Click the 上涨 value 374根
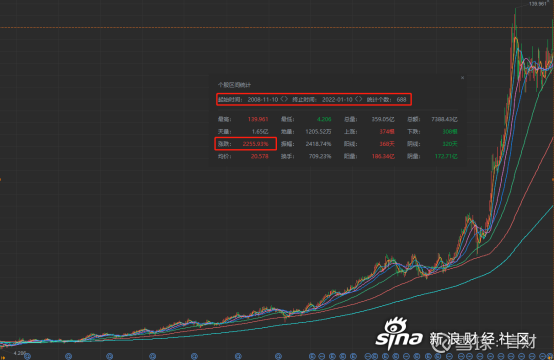 tap(387, 132)
